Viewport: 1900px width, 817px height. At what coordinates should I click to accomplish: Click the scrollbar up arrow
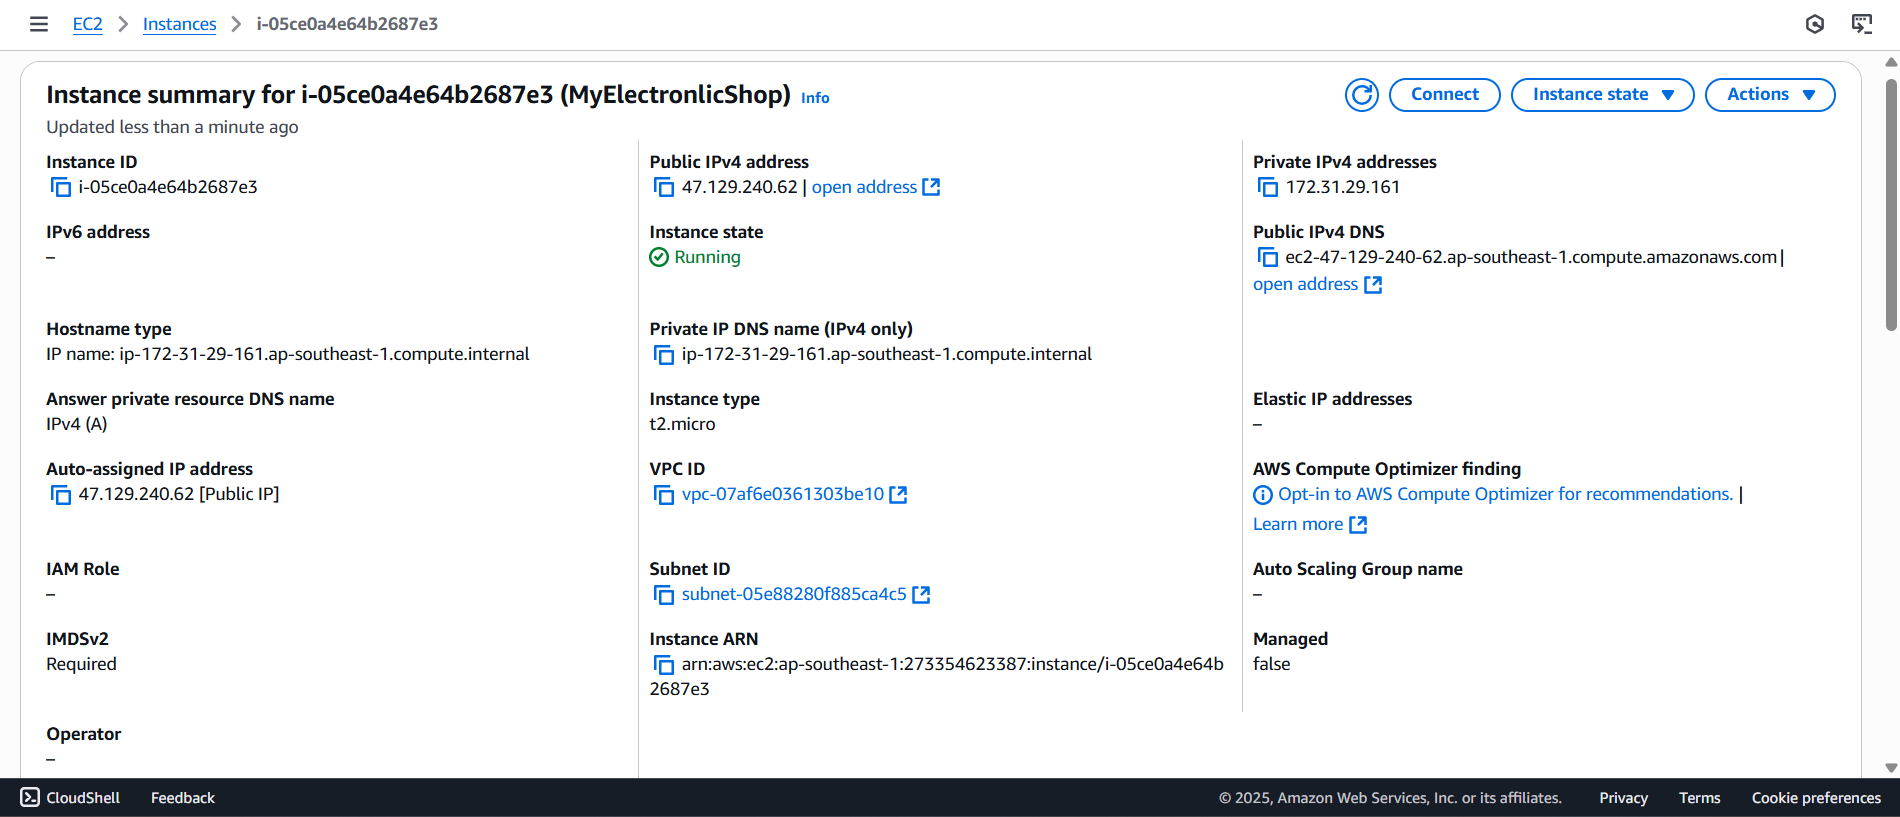(1891, 62)
